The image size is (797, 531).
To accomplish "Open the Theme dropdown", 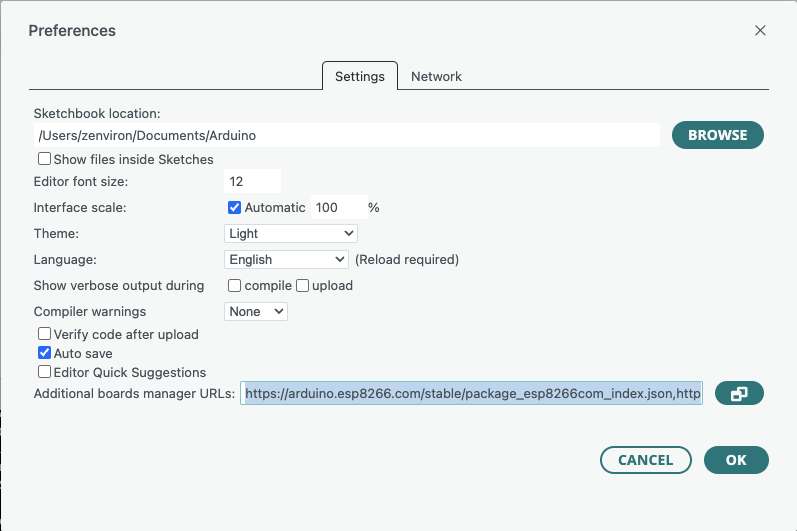I will click(291, 233).
